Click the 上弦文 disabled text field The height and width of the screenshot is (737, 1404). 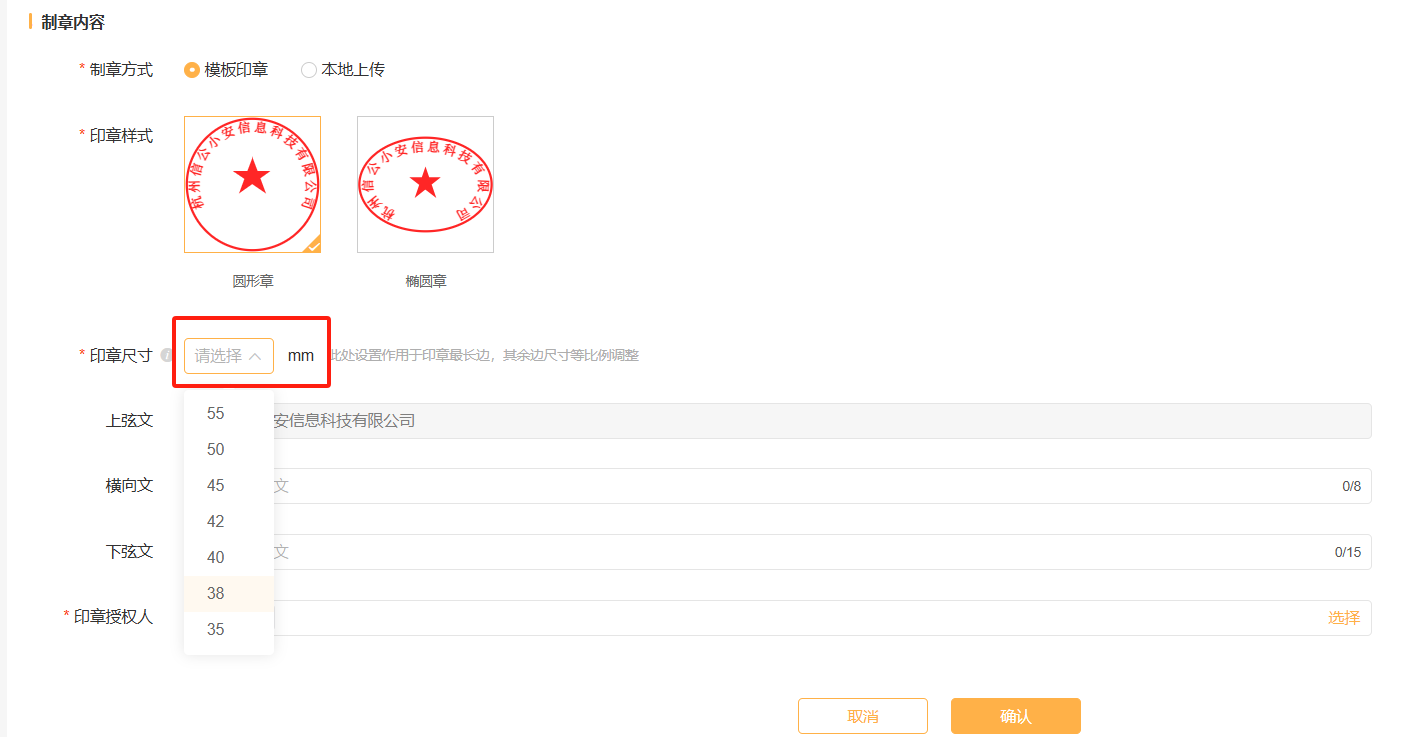click(x=778, y=421)
